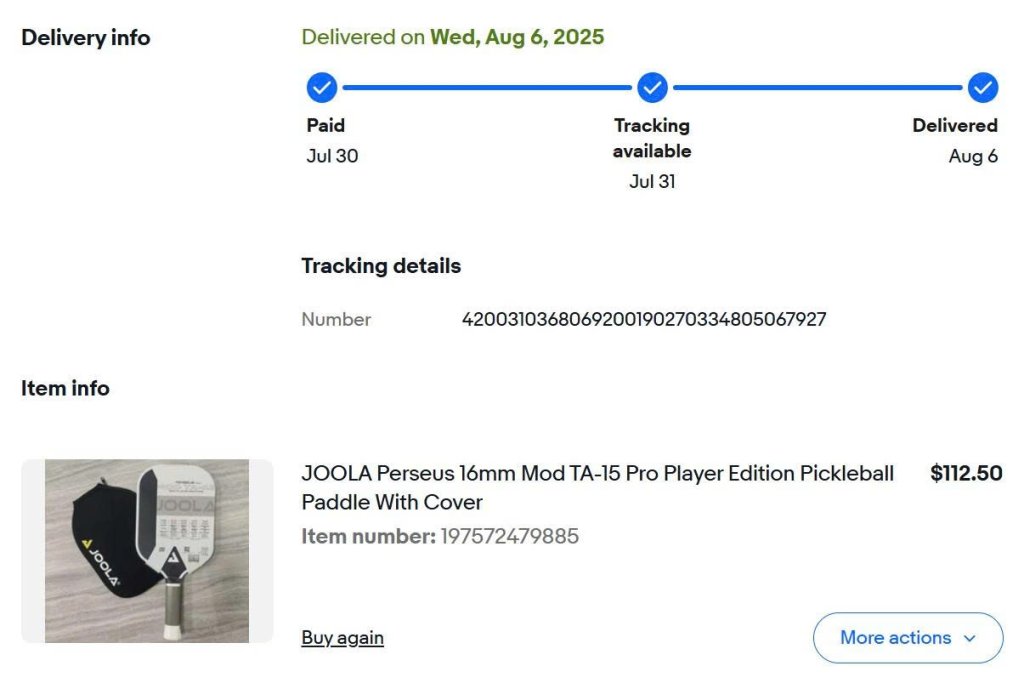Click the chevron arrow on More actions
This screenshot has width=1024, height=683.
[969, 638]
